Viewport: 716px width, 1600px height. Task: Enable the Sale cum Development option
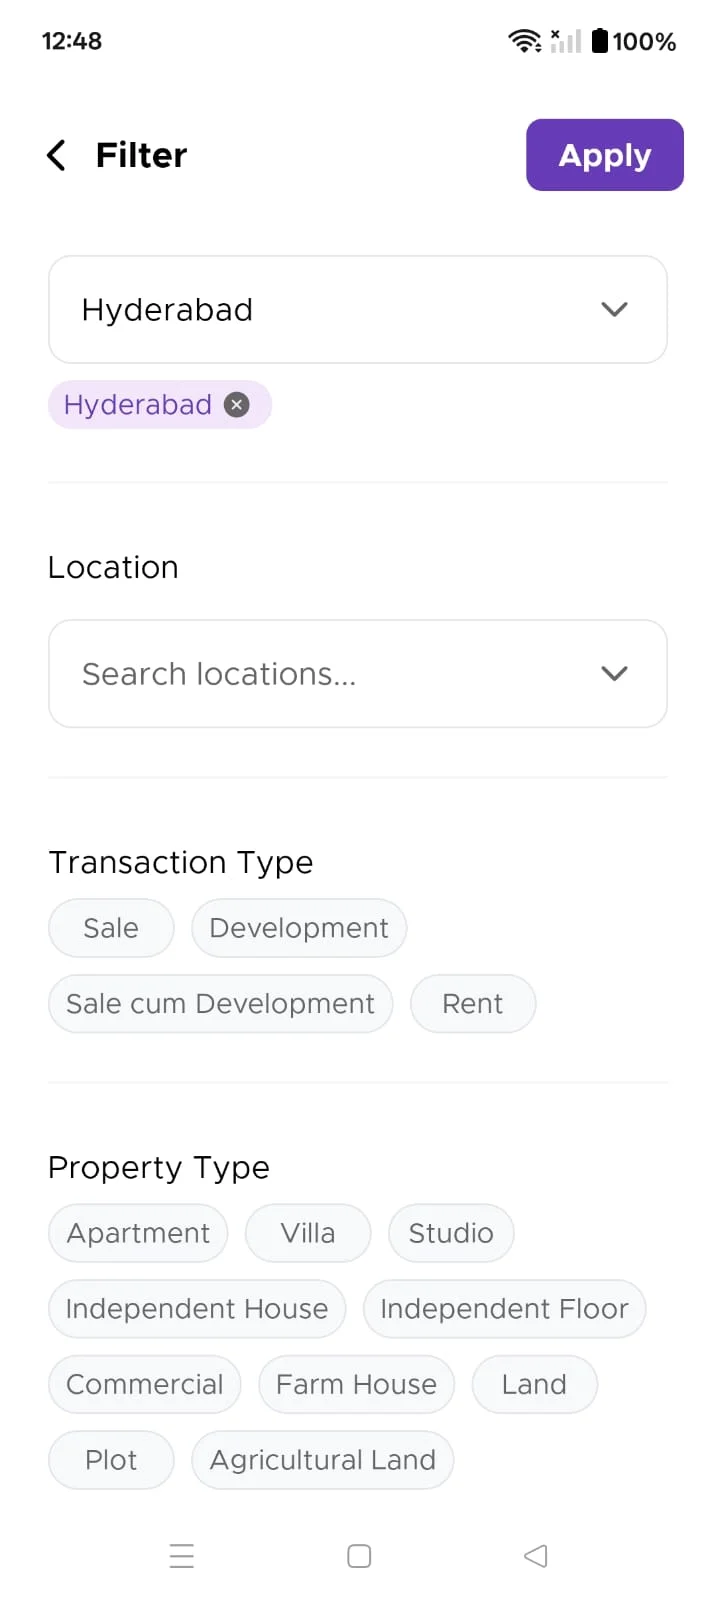220,1004
